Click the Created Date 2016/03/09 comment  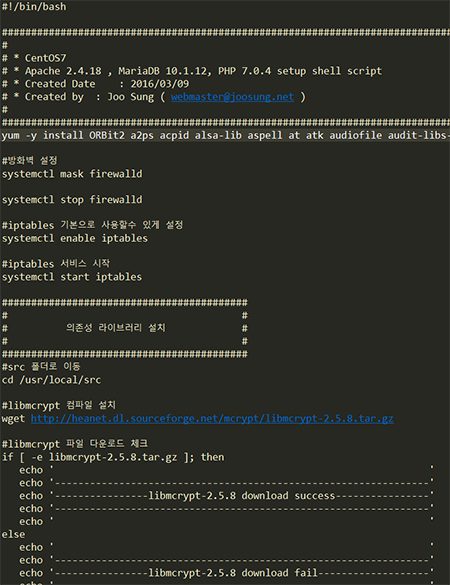96,84
